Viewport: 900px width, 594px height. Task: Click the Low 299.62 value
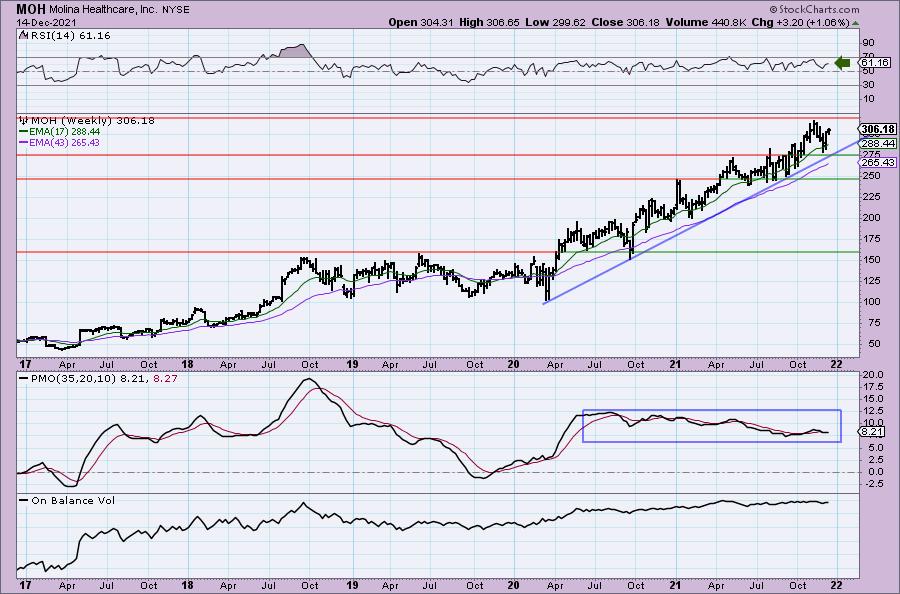coord(555,22)
